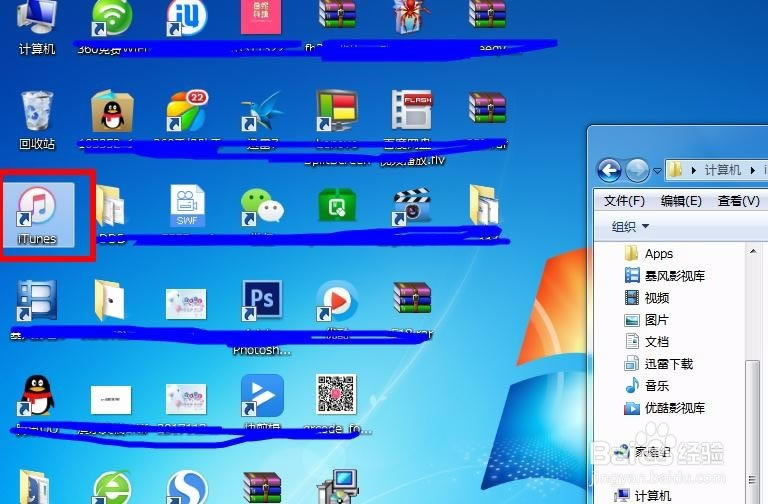Select the Sogou S browser shortcut
The image size is (768, 504).
187,487
